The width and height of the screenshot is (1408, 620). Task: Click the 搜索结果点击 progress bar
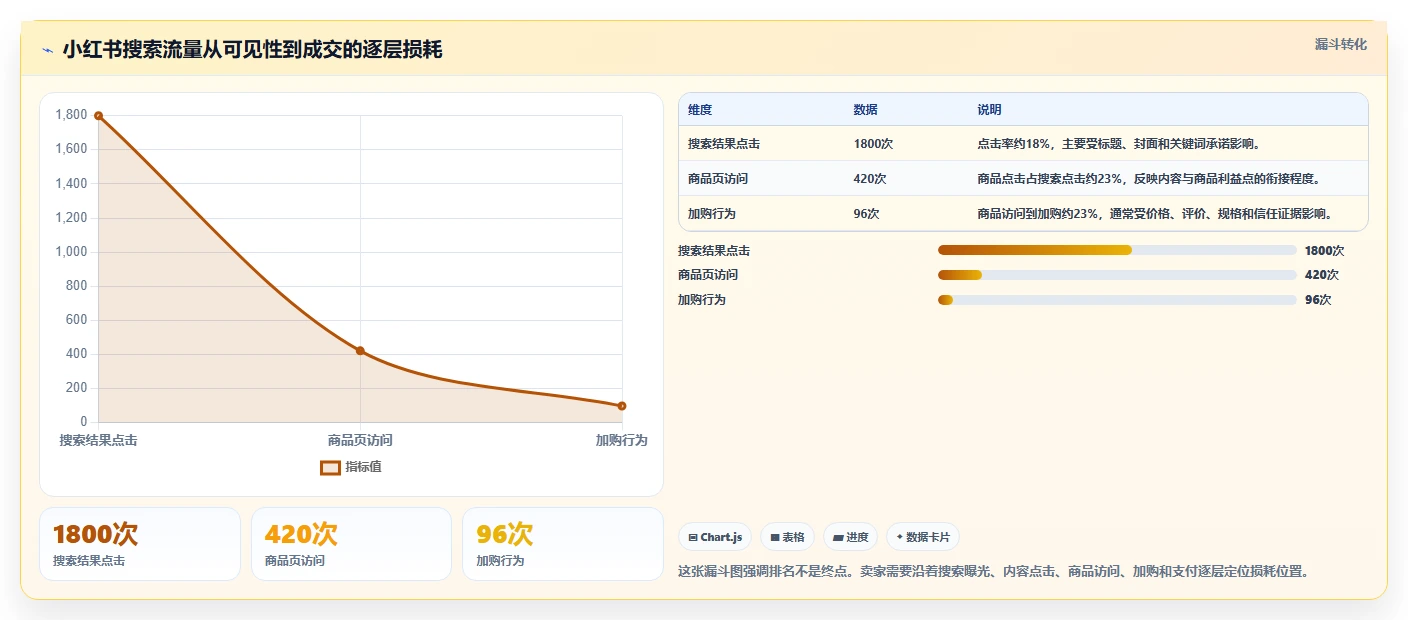[x=1117, y=250]
